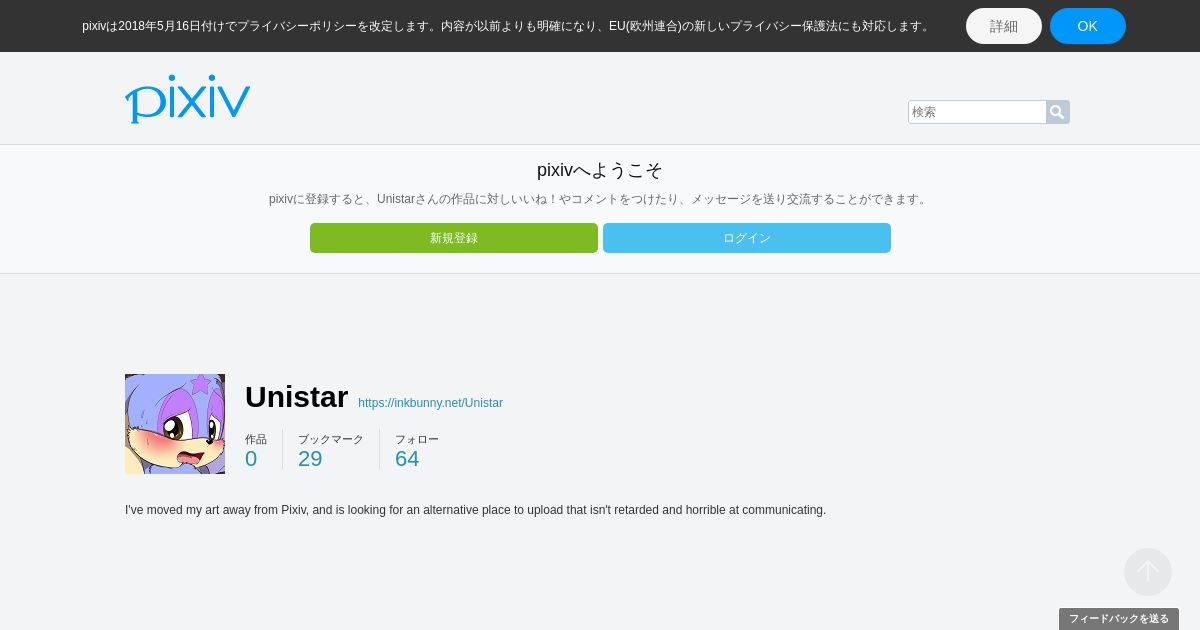Click the pixivへようこそ heading

pos(600,170)
